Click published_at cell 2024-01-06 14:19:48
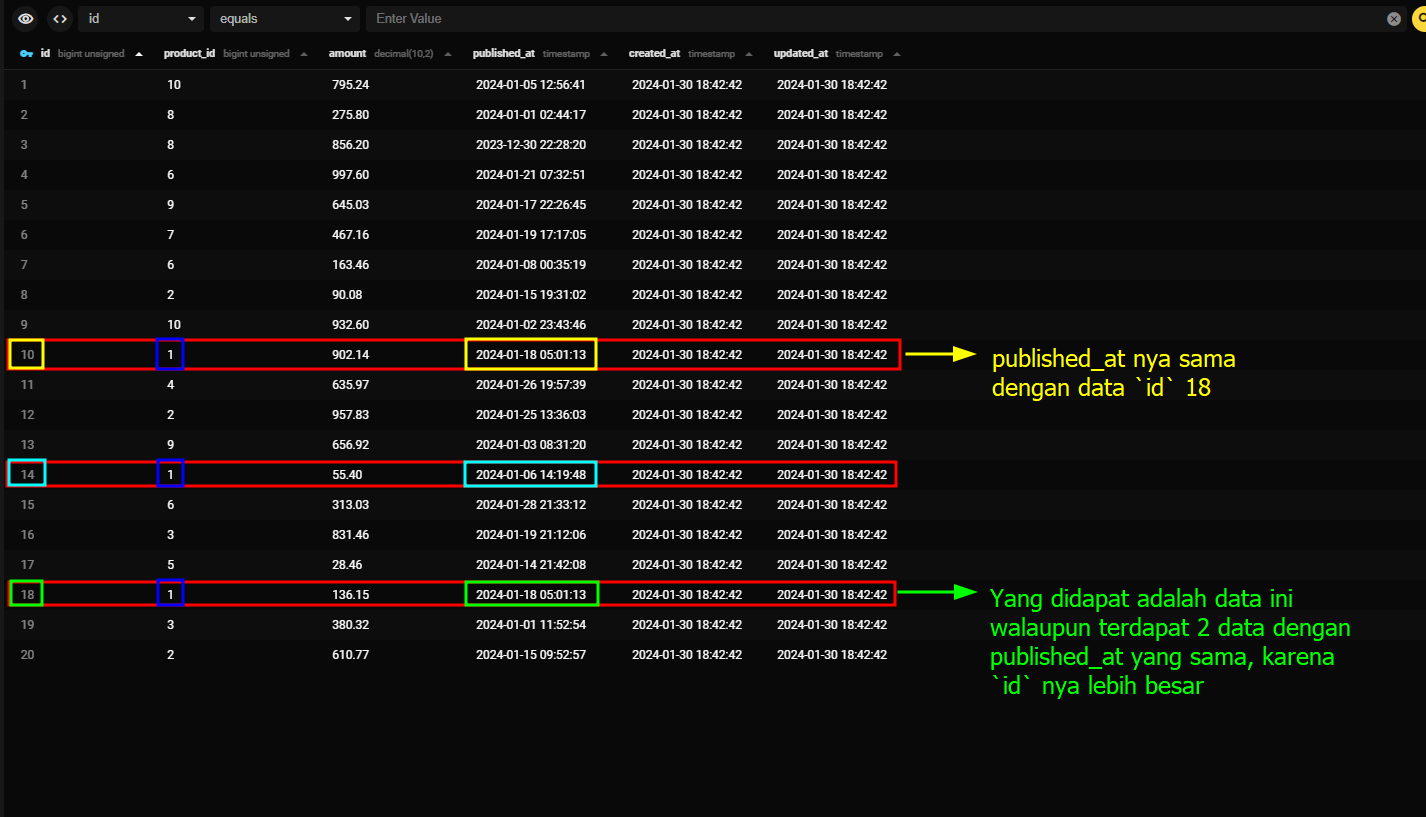This screenshot has width=1426, height=817. click(x=530, y=475)
